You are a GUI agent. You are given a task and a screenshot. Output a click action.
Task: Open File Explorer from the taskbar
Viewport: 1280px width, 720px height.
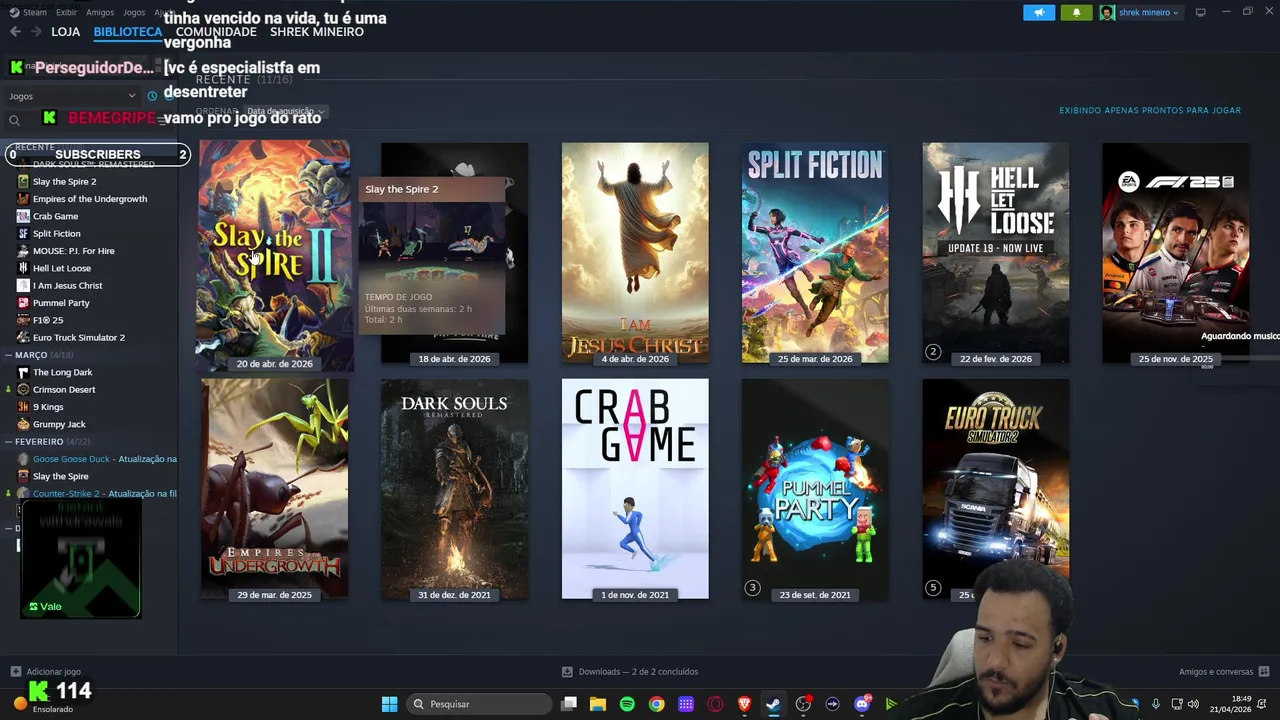point(598,704)
